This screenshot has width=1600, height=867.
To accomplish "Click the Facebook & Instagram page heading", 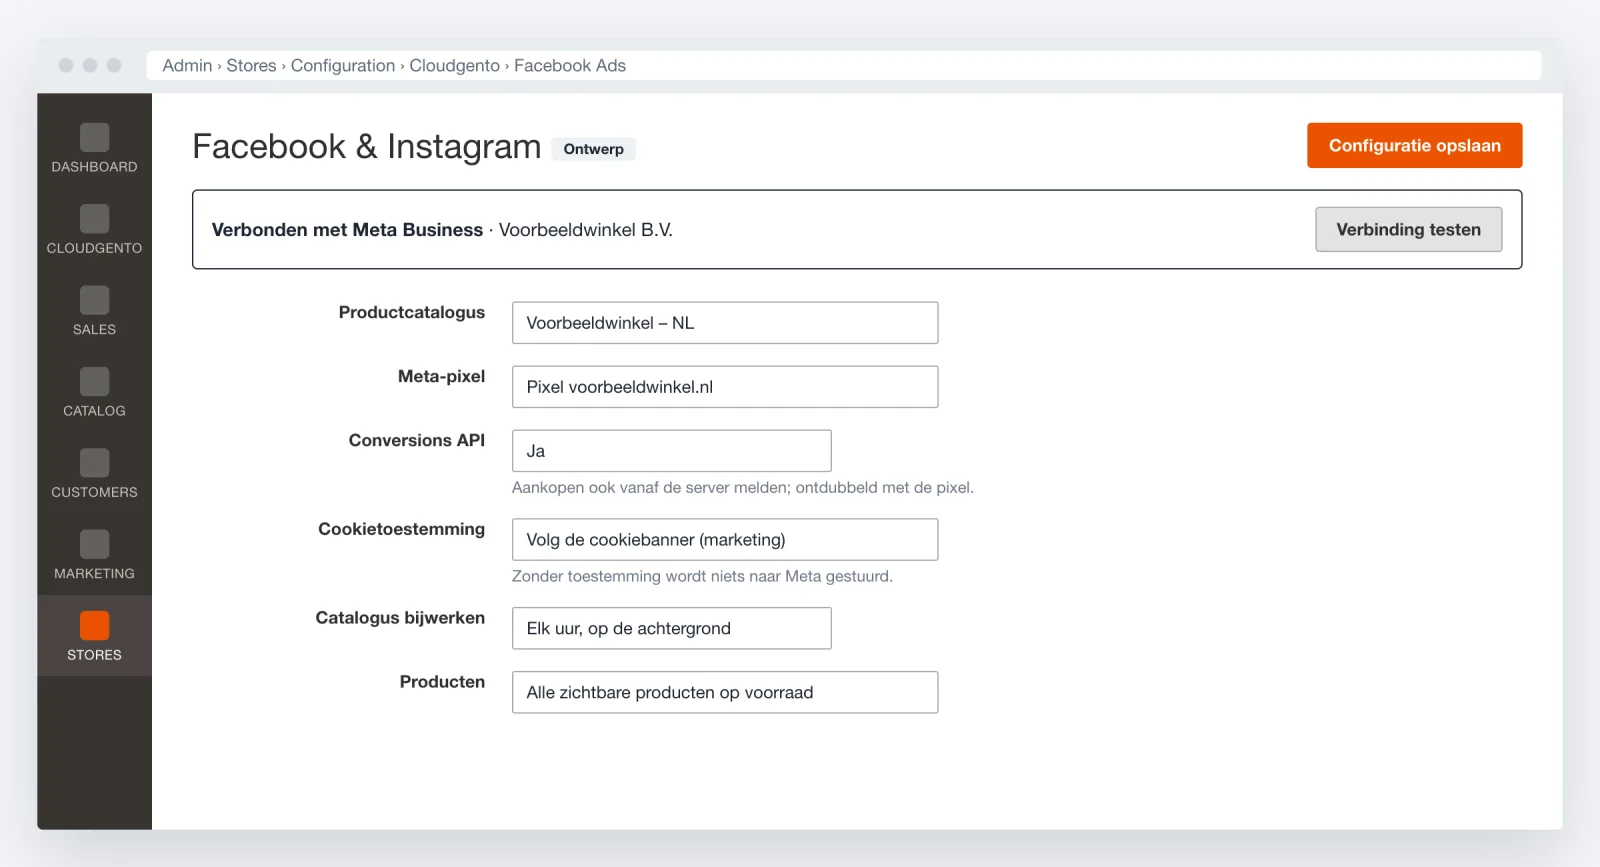I will [x=366, y=146].
